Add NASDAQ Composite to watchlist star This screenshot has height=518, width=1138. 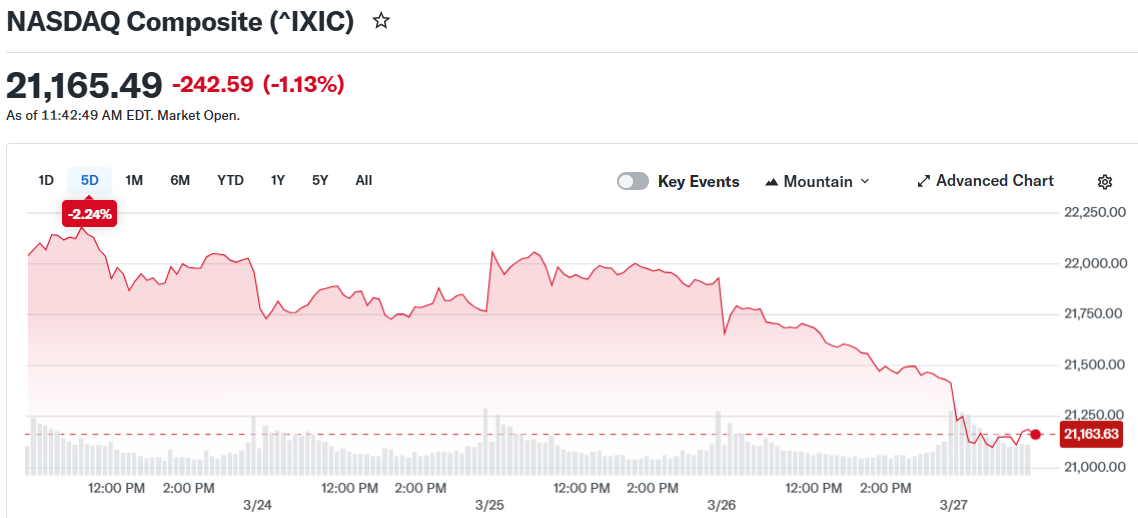[x=381, y=21]
